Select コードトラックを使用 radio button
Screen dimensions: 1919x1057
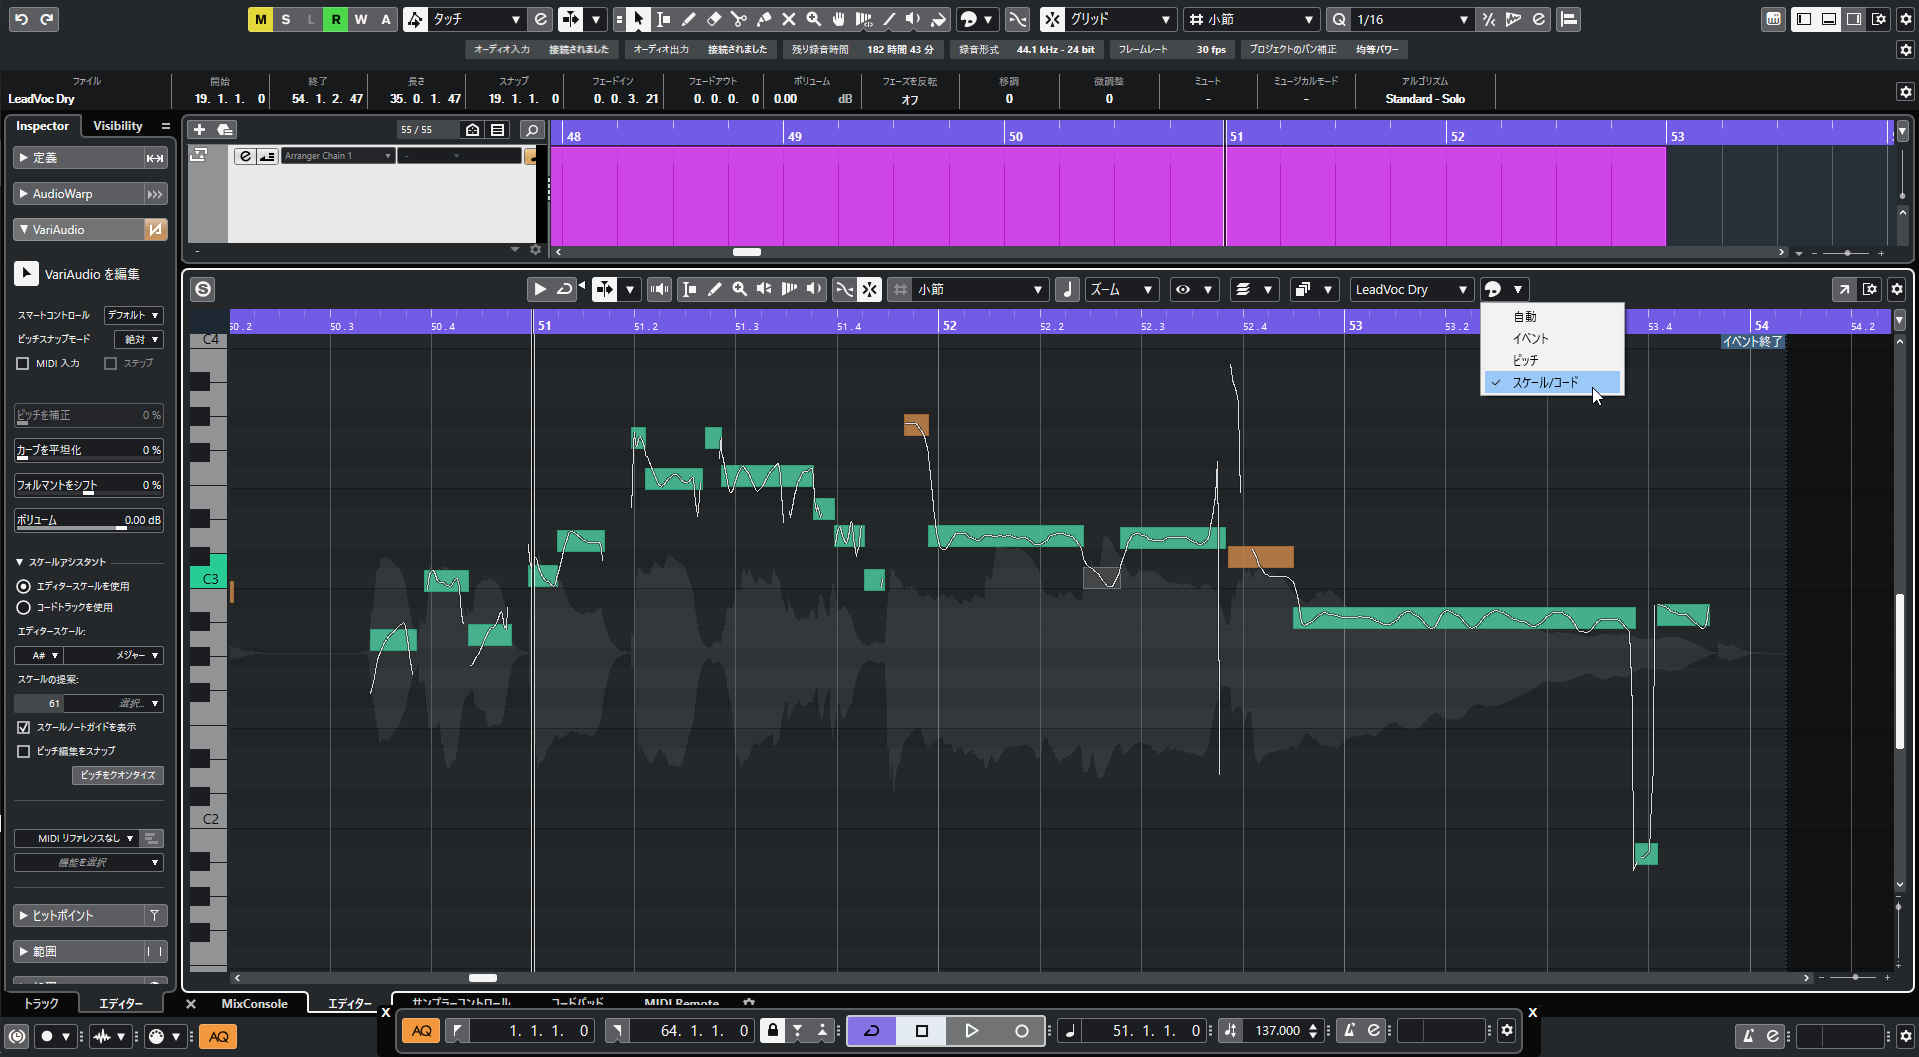(23, 607)
